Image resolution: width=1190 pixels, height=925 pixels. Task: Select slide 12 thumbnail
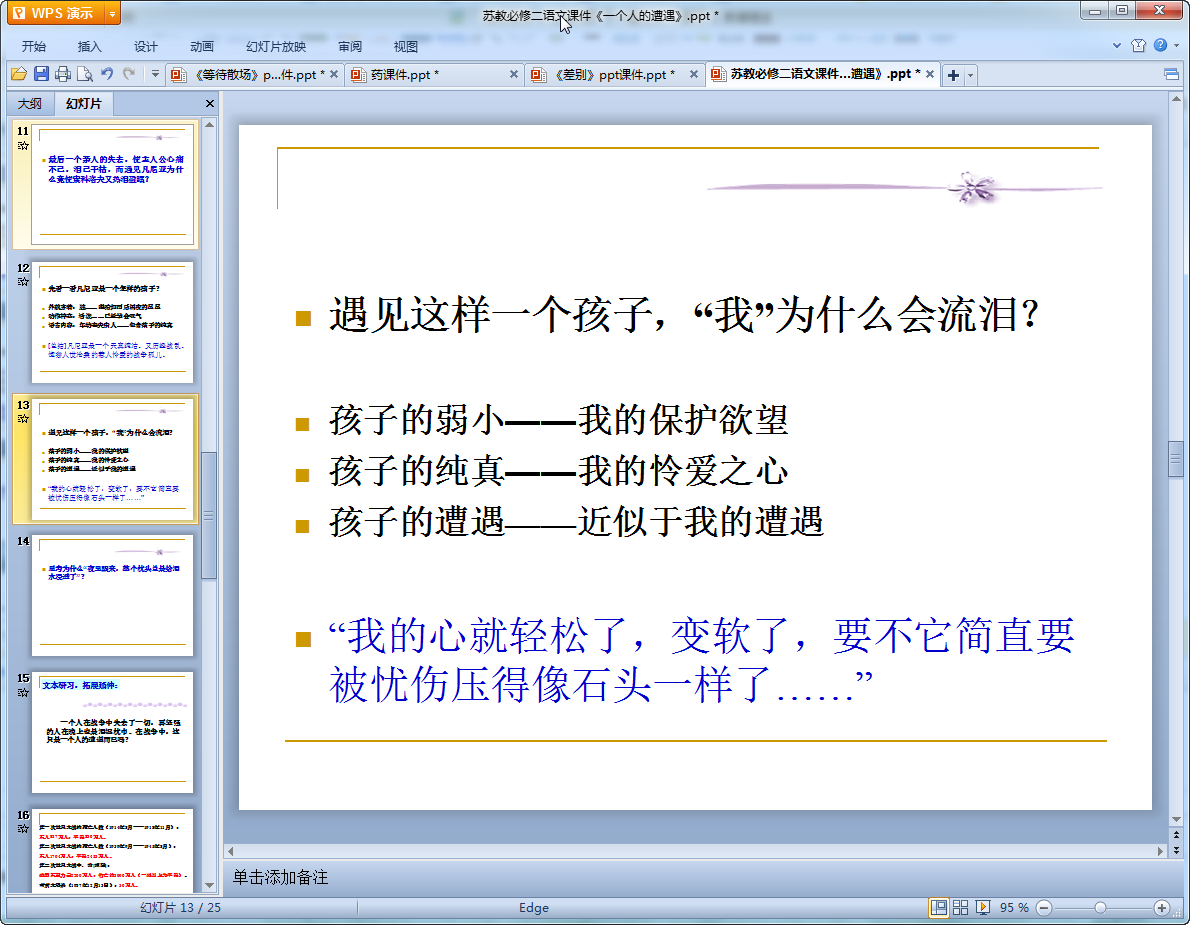(x=112, y=322)
